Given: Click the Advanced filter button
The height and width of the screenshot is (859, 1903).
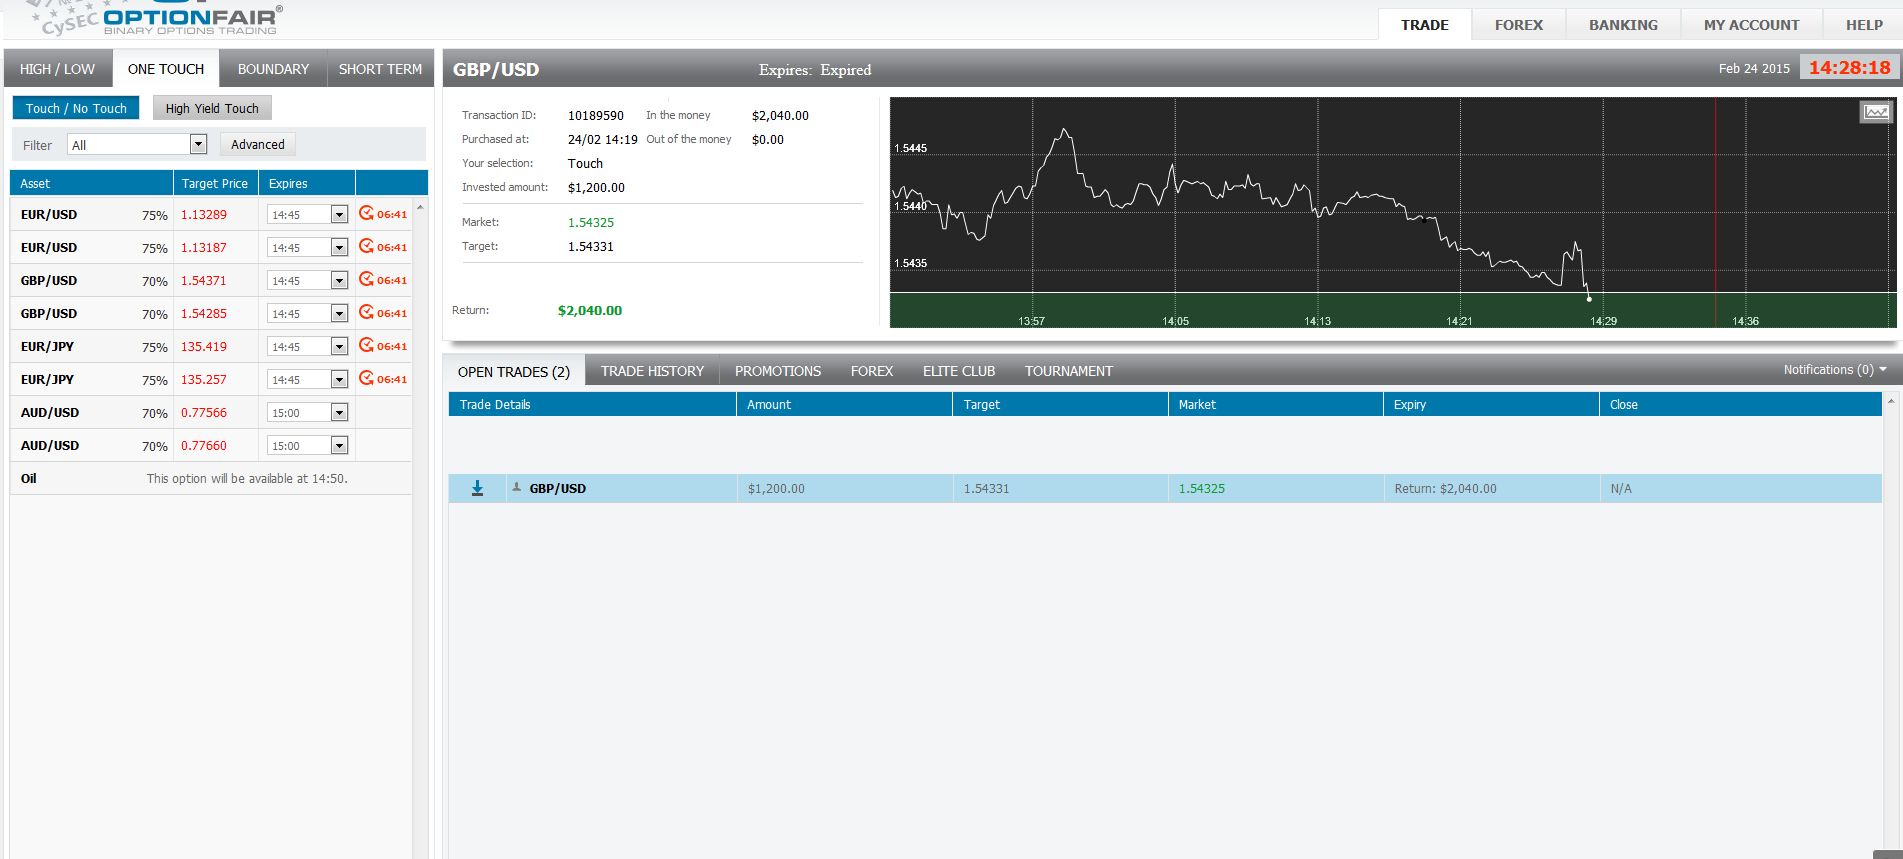Looking at the screenshot, I should (x=258, y=144).
